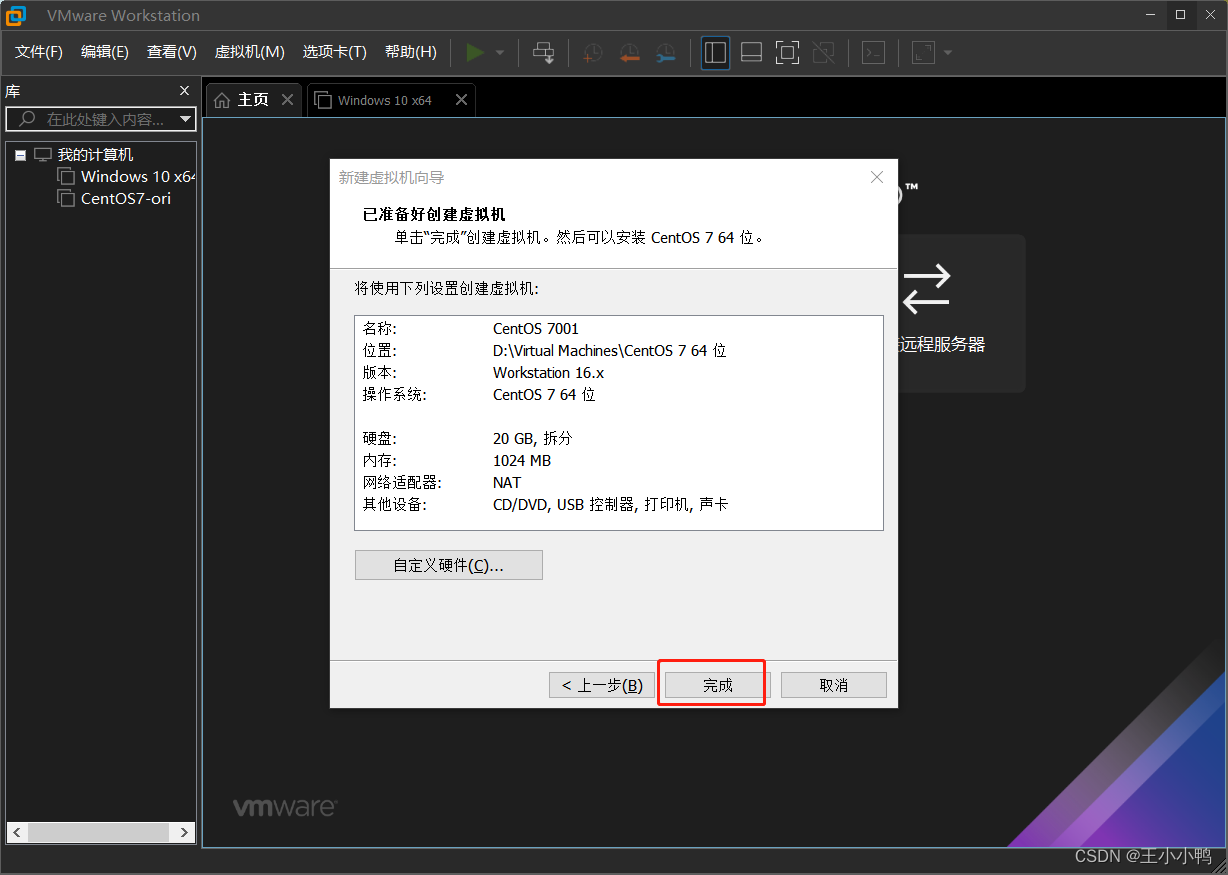Screen dimensions: 1228x875
Task: Click the 上一步(B) back button
Action: [x=602, y=685]
